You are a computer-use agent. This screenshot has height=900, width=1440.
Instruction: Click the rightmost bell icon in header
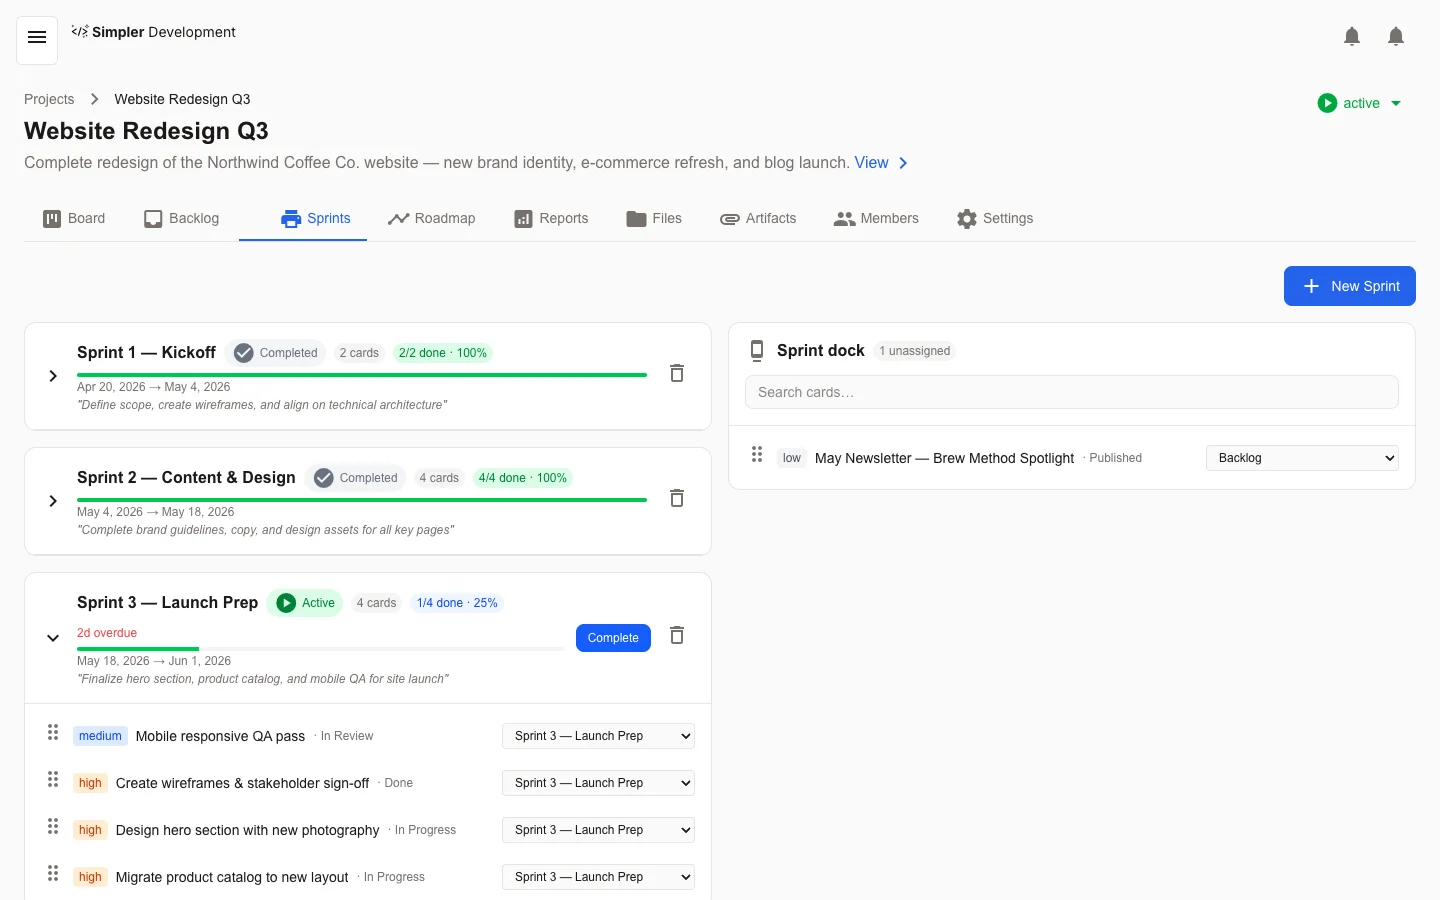pos(1396,37)
